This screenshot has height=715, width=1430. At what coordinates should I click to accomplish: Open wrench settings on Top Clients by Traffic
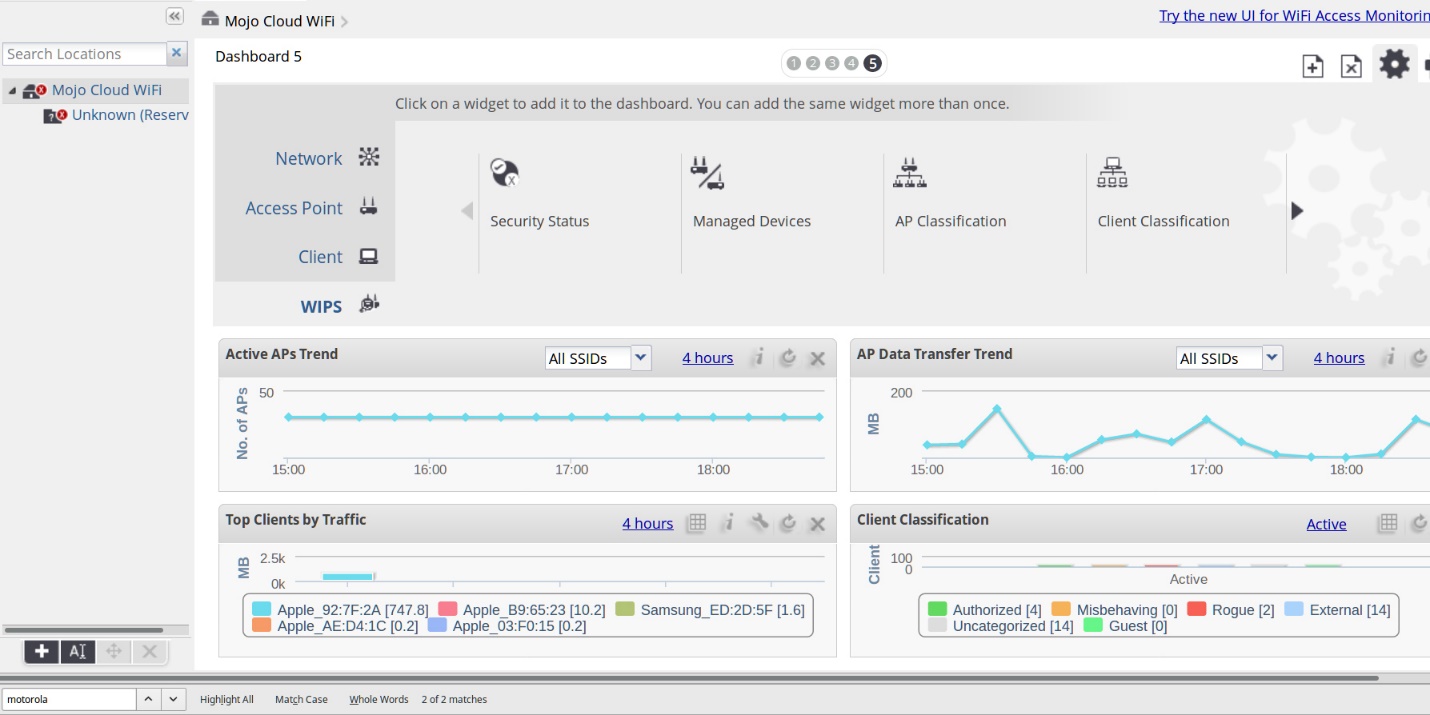pyautogui.click(x=758, y=522)
